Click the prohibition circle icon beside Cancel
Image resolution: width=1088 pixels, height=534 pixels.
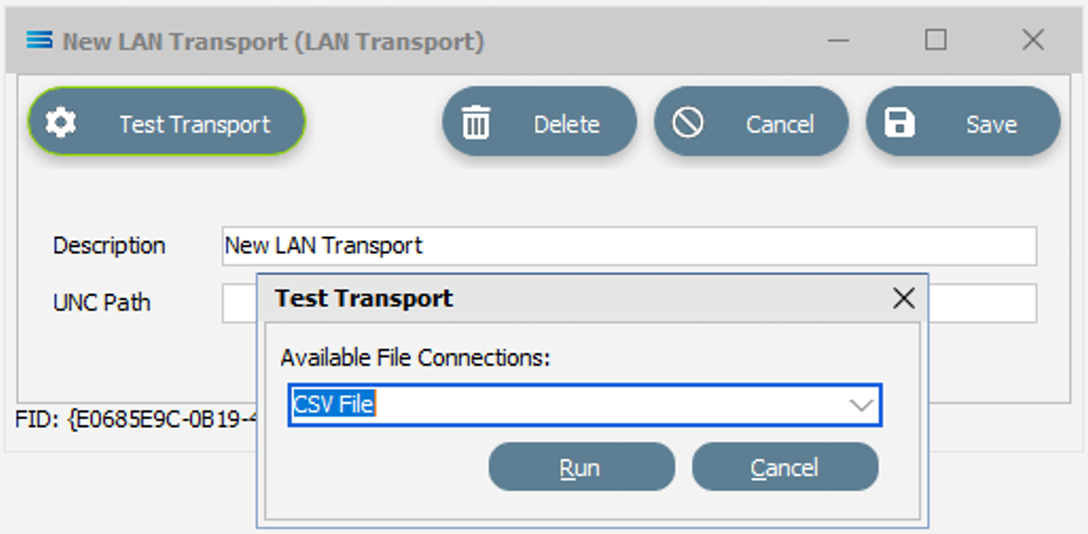(688, 123)
